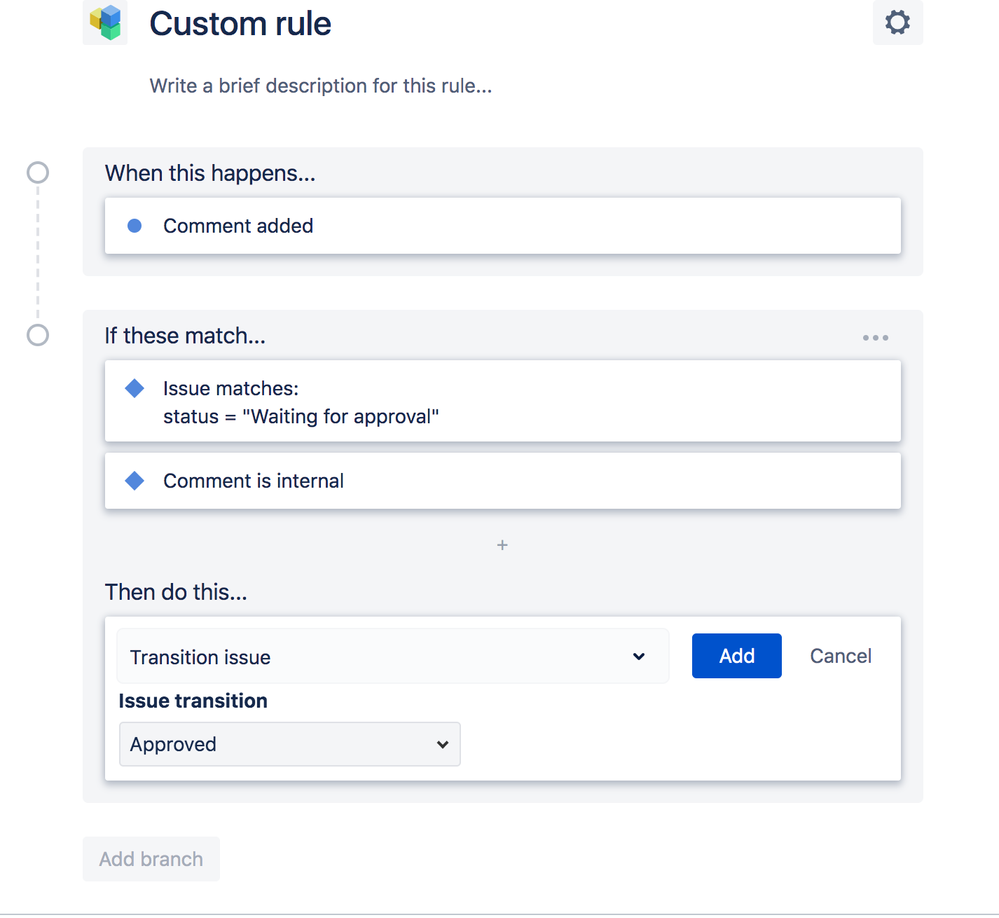Image resolution: width=999 pixels, height=918 pixels.
Task: Expand the Transition issue chevron arrow
Action: (639, 656)
